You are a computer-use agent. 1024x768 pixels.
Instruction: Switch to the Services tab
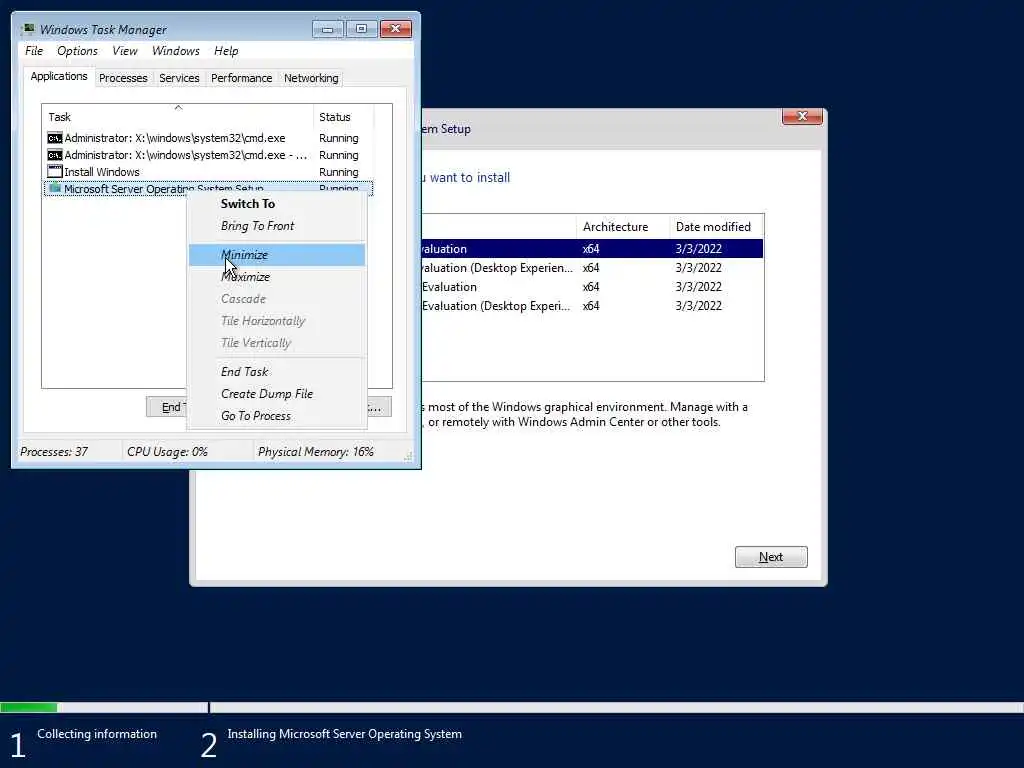[179, 78]
